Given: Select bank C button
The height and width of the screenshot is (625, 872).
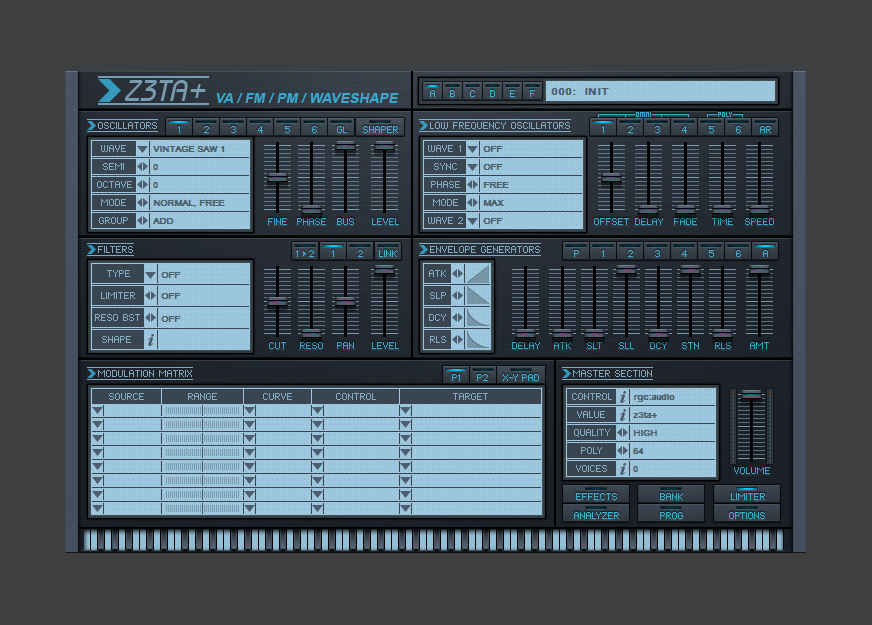Looking at the screenshot, I should tap(472, 92).
